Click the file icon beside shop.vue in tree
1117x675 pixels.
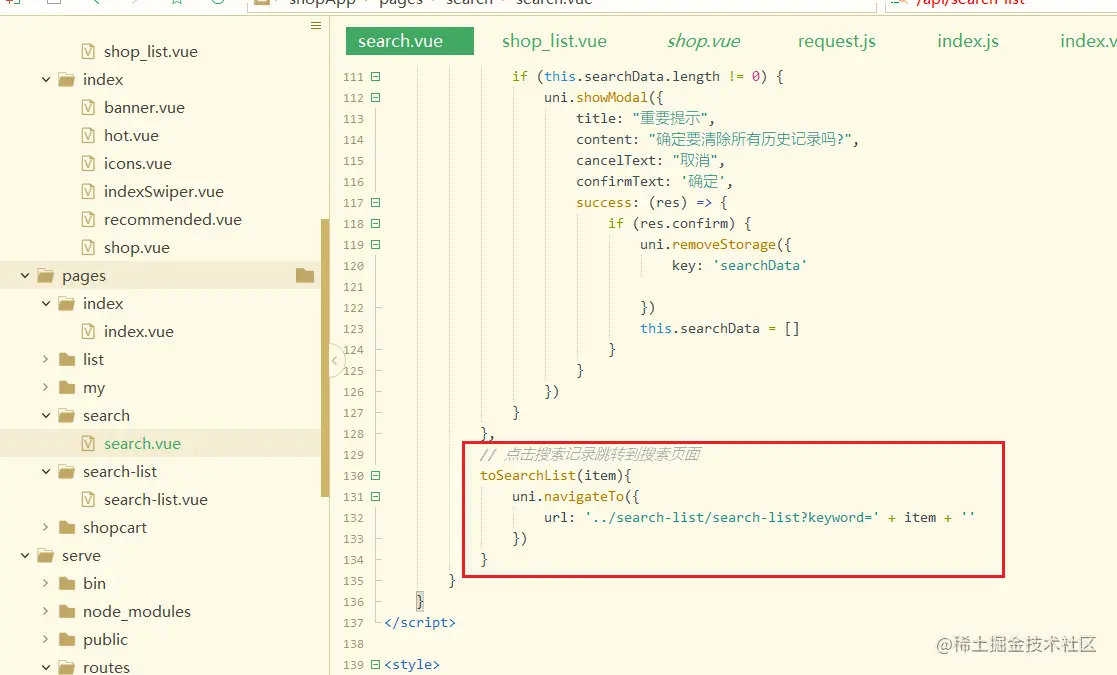(x=88, y=248)
